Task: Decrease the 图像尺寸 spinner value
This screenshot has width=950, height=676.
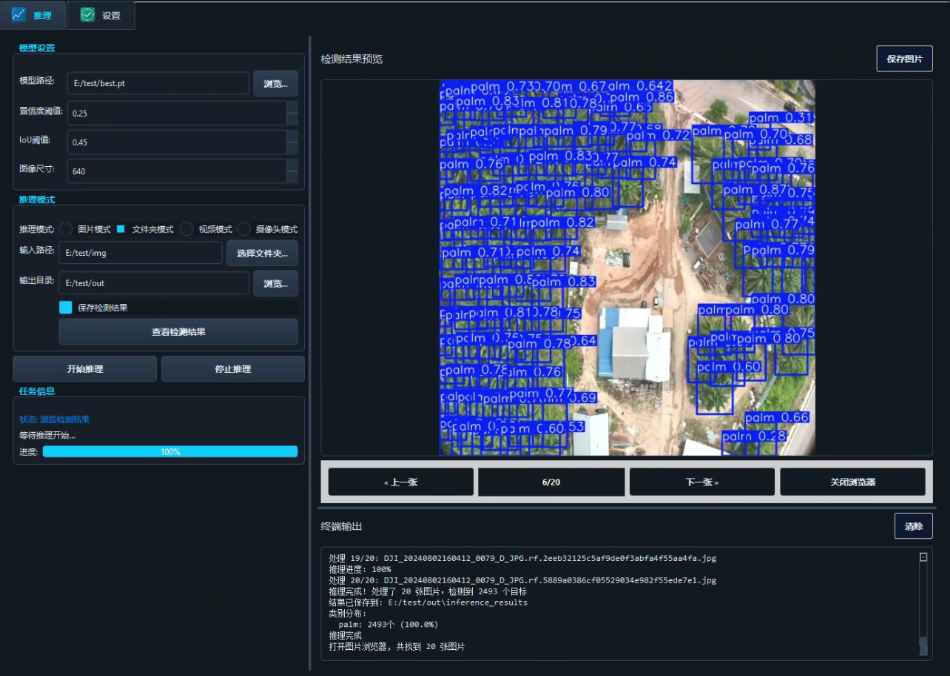Action: (292, 177)
